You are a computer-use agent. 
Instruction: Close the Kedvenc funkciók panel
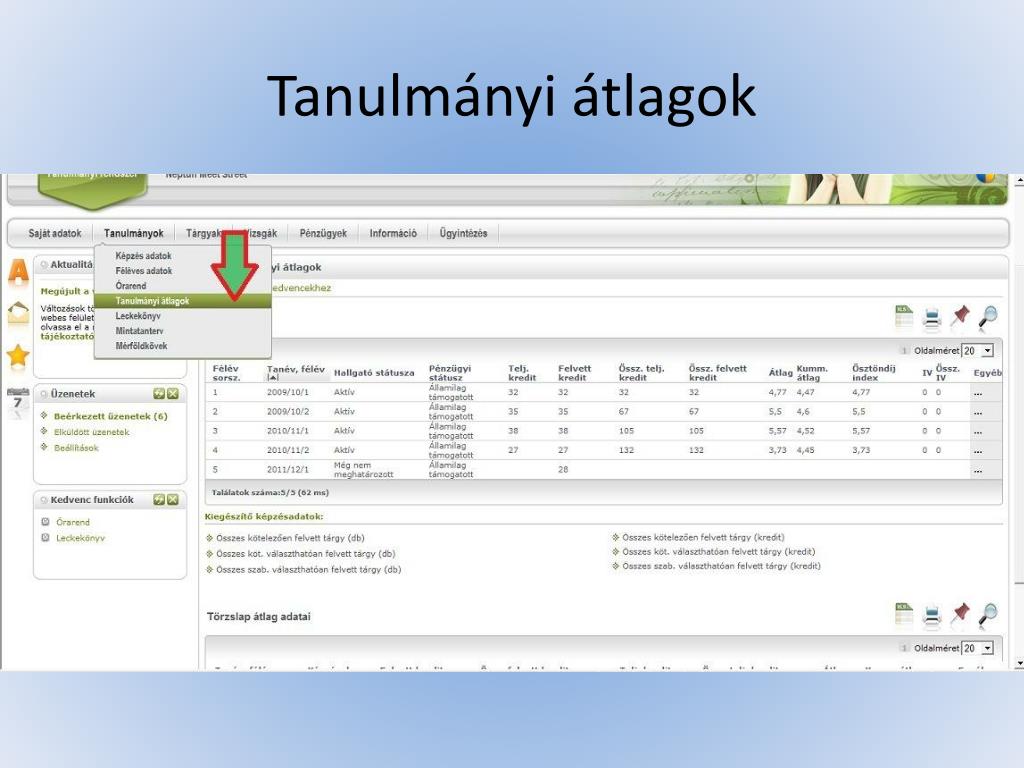click(x=172, y=499)
